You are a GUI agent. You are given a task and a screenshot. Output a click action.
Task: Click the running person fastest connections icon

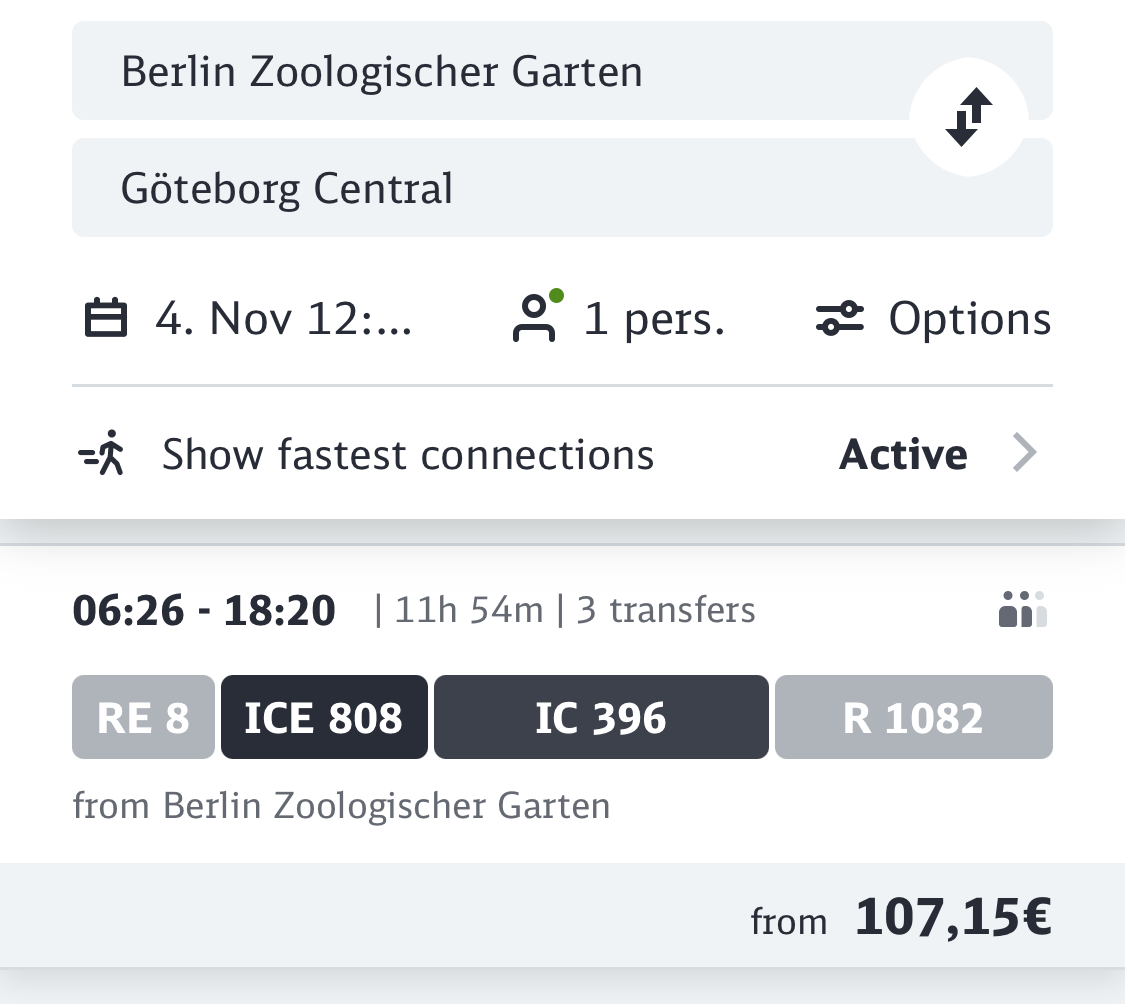[102, 454]
